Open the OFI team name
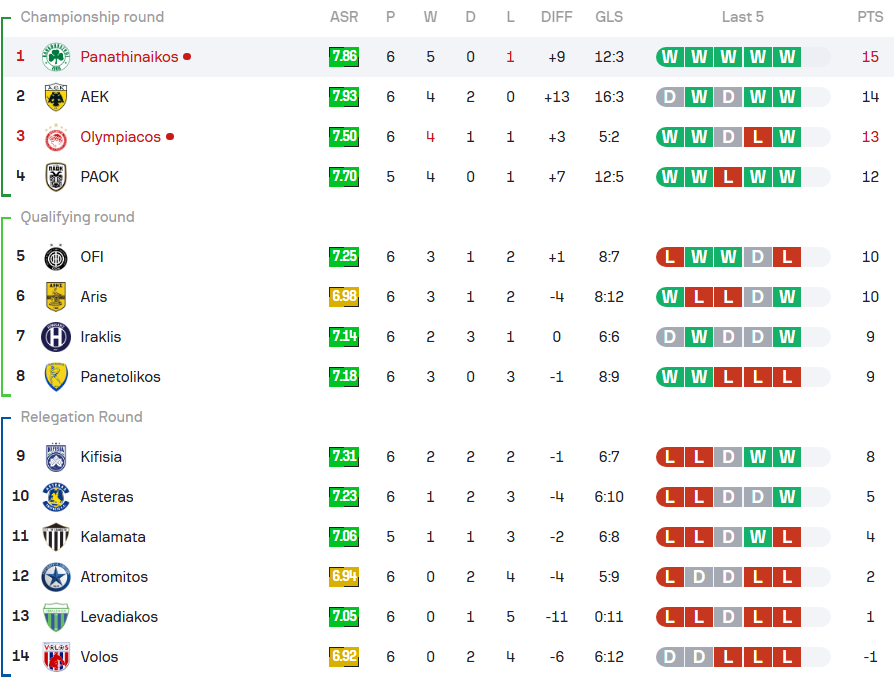The width and height of the screenshot is (894, 687). pyautogui.click(x=92, y=257)
